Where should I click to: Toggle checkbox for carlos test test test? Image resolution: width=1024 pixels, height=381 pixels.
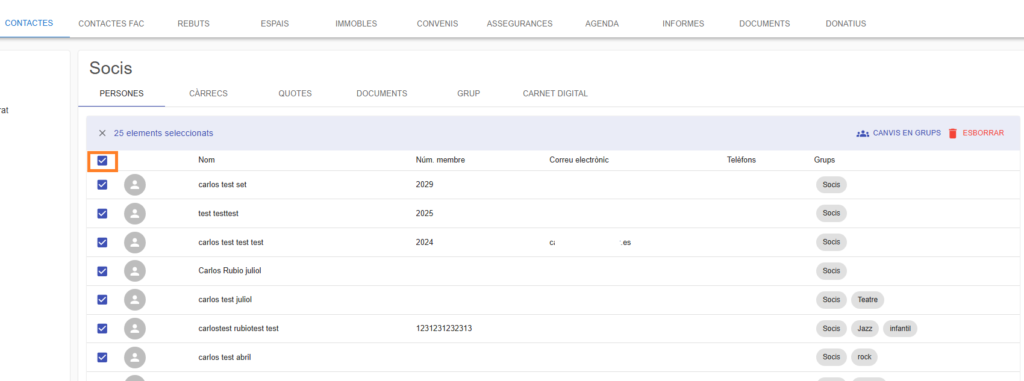(x=102, y=242)
